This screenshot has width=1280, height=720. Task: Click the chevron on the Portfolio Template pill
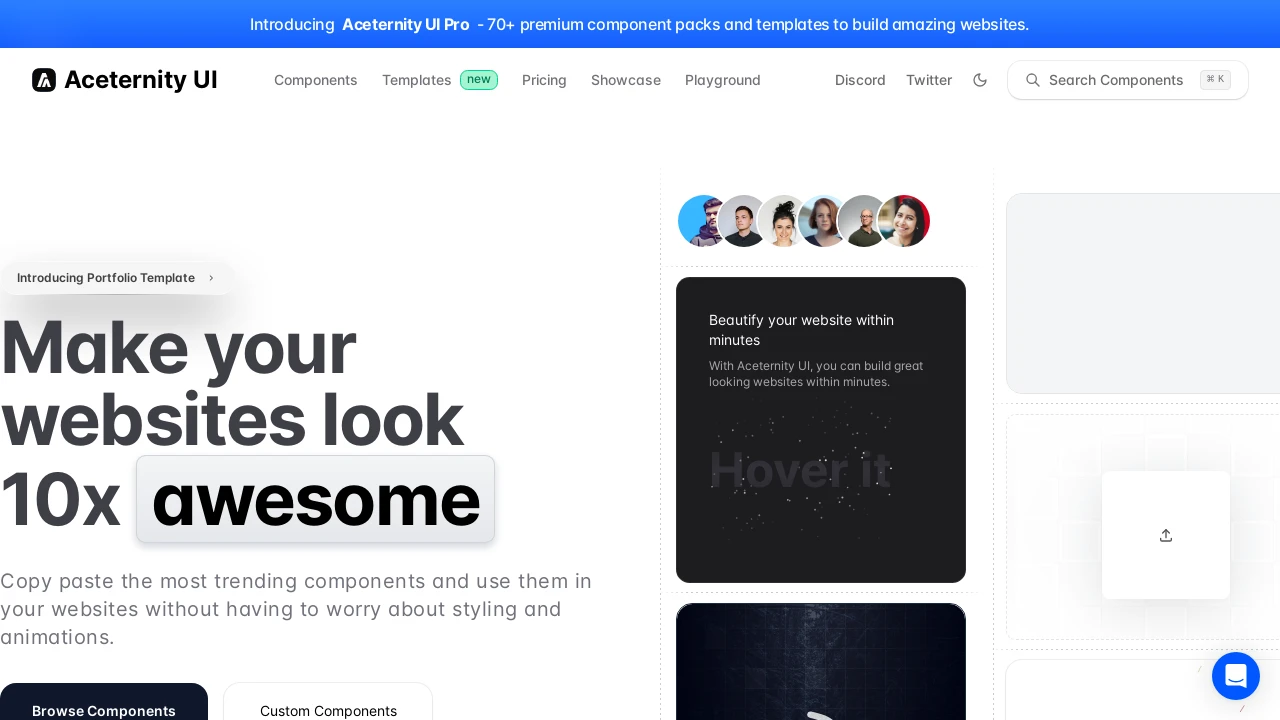pyautogui.click(x=211, y=278)
